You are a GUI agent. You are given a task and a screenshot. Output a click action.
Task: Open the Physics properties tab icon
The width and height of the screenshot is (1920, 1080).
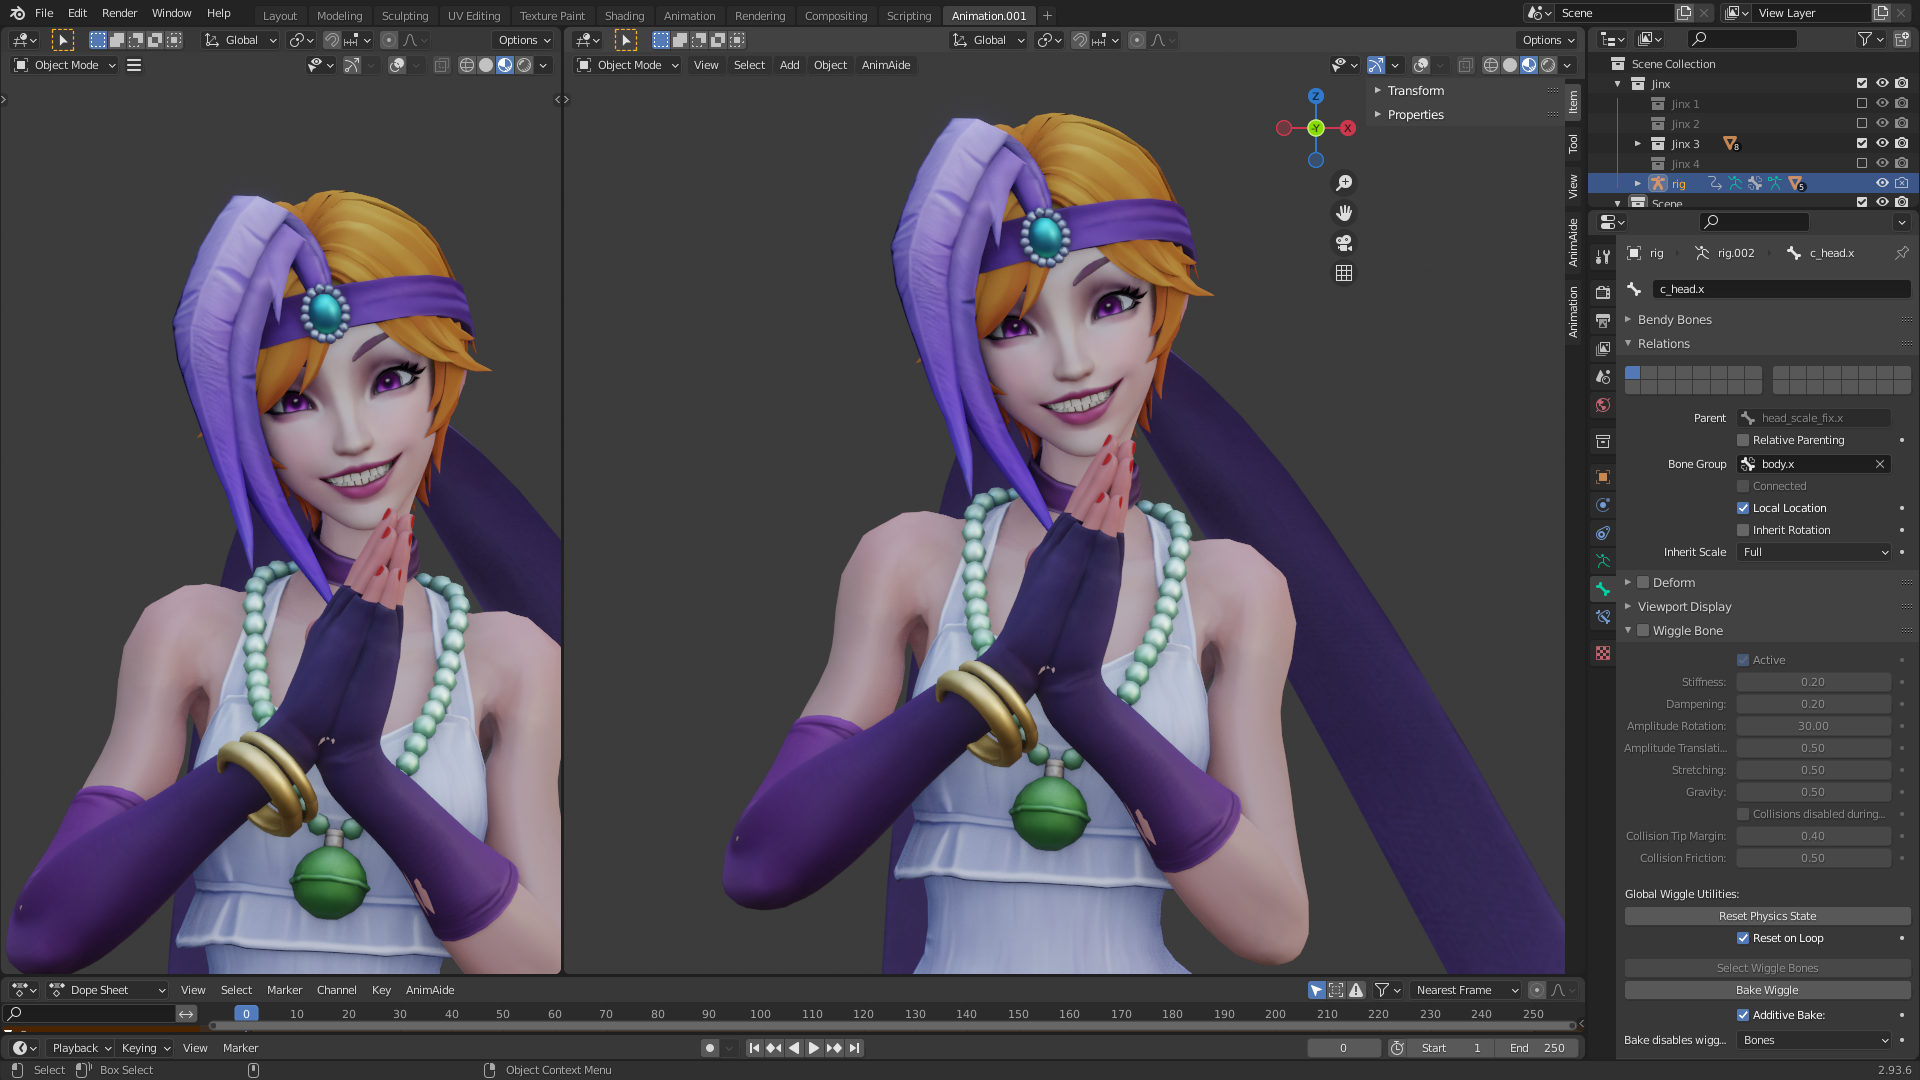pos(1603,505)
